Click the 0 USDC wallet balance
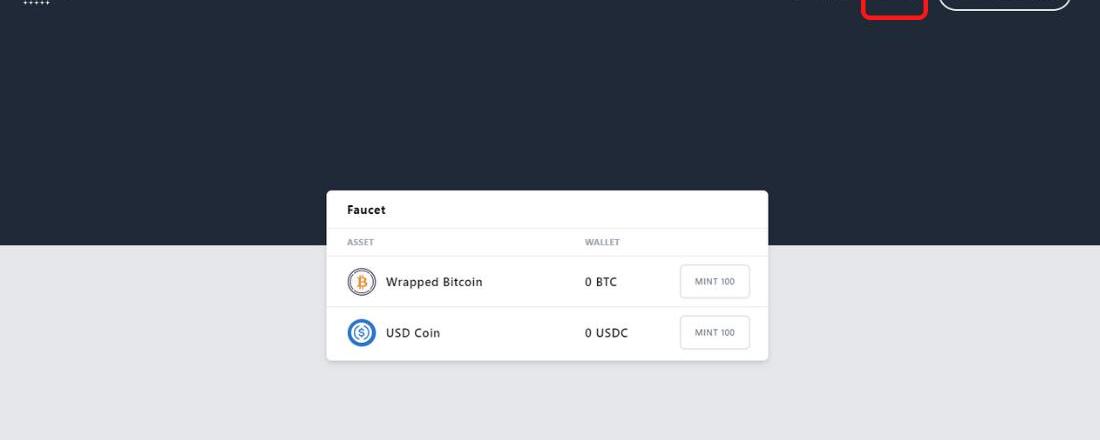 pyautogui.click(x=606, y=333)
